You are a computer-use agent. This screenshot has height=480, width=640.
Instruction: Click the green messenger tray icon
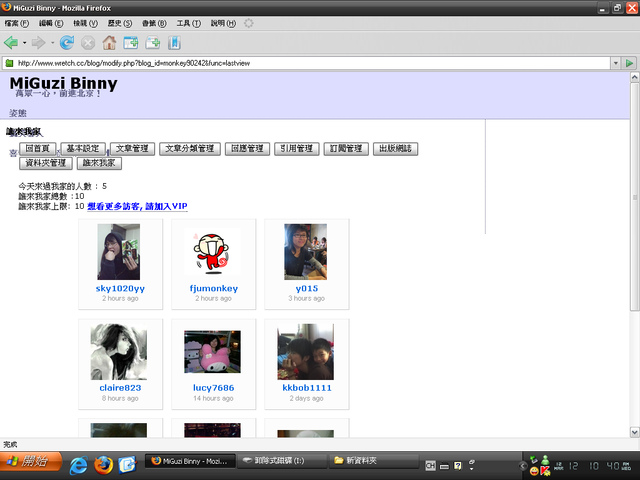coord(545,460)
